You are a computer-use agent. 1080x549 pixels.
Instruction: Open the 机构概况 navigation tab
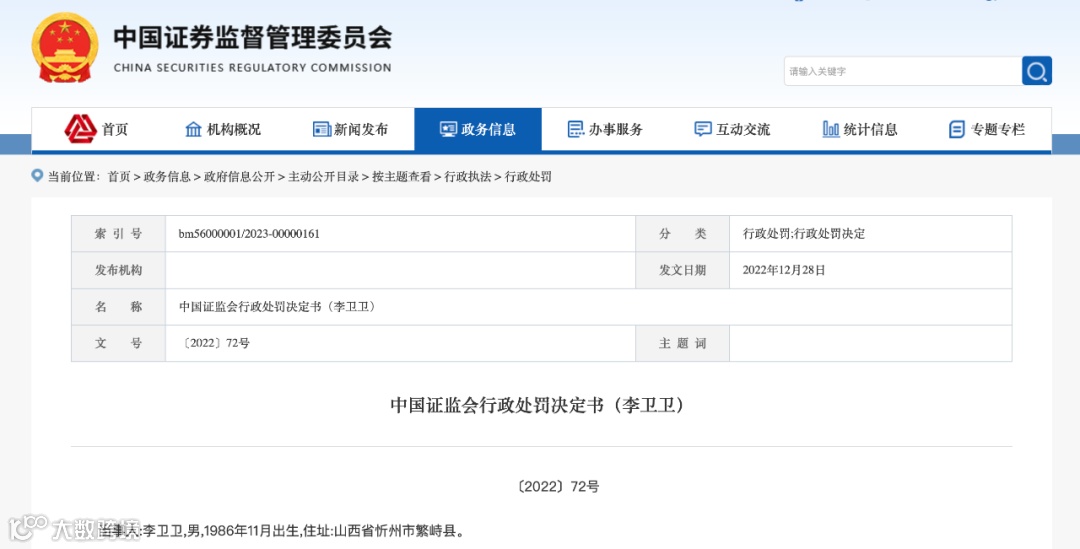click(223, 129)
